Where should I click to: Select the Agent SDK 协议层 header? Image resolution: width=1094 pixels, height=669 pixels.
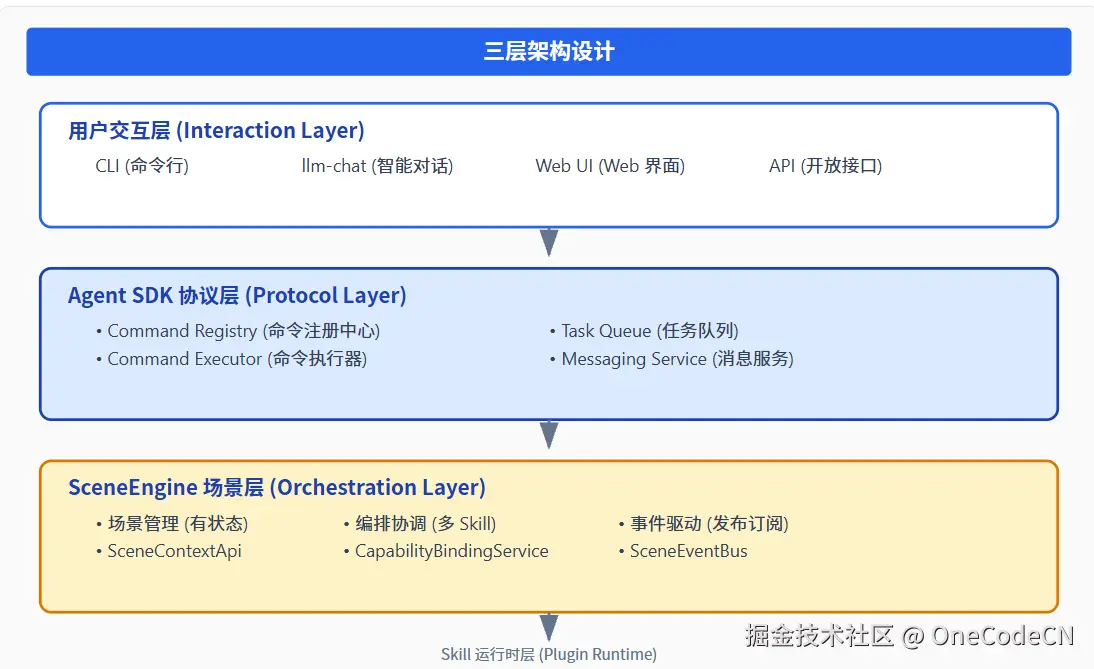[237, 295]
